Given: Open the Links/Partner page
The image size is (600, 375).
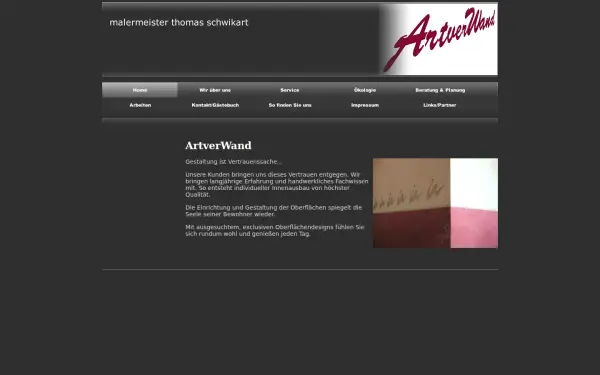Looking at the screenshot, I should [x=440, y=105].
